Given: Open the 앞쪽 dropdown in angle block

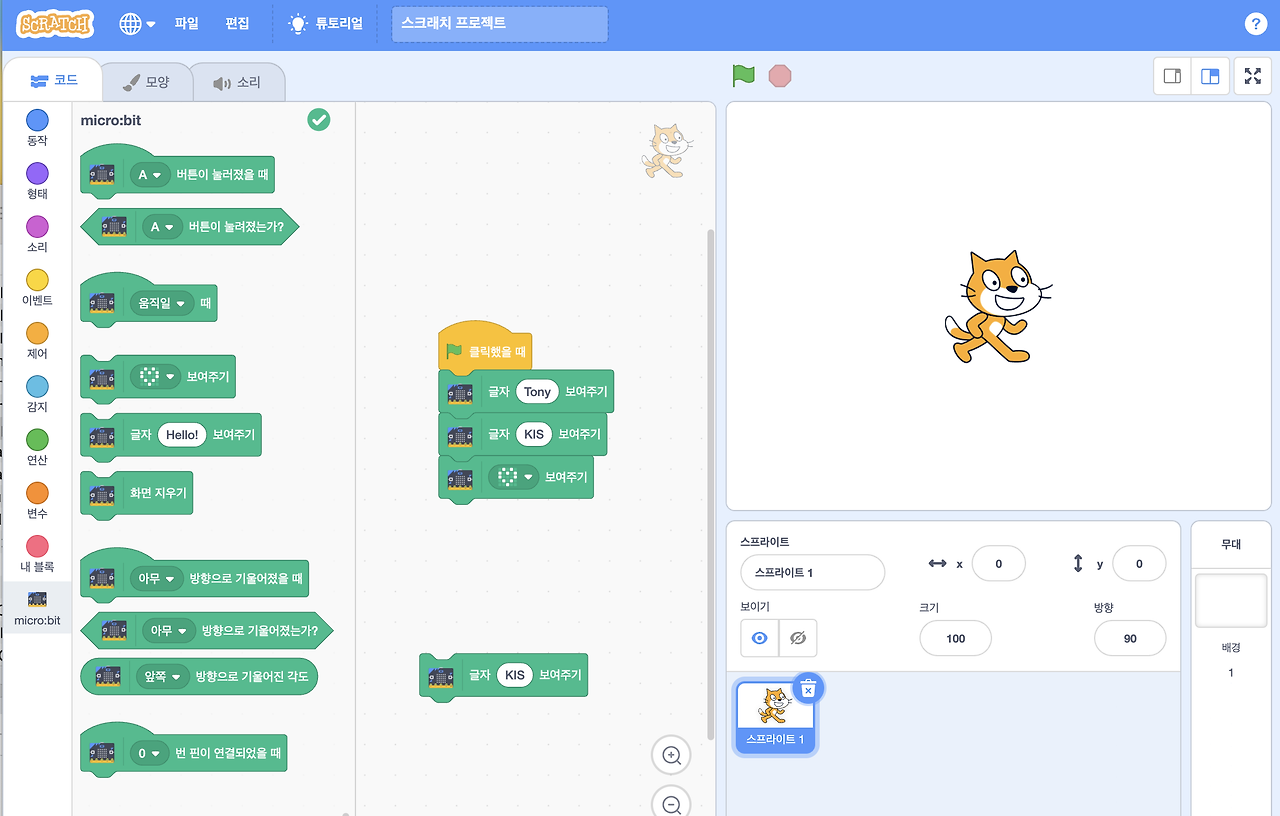Looking at the screenshot, I should pyautogui.click(x=163, y=676).
